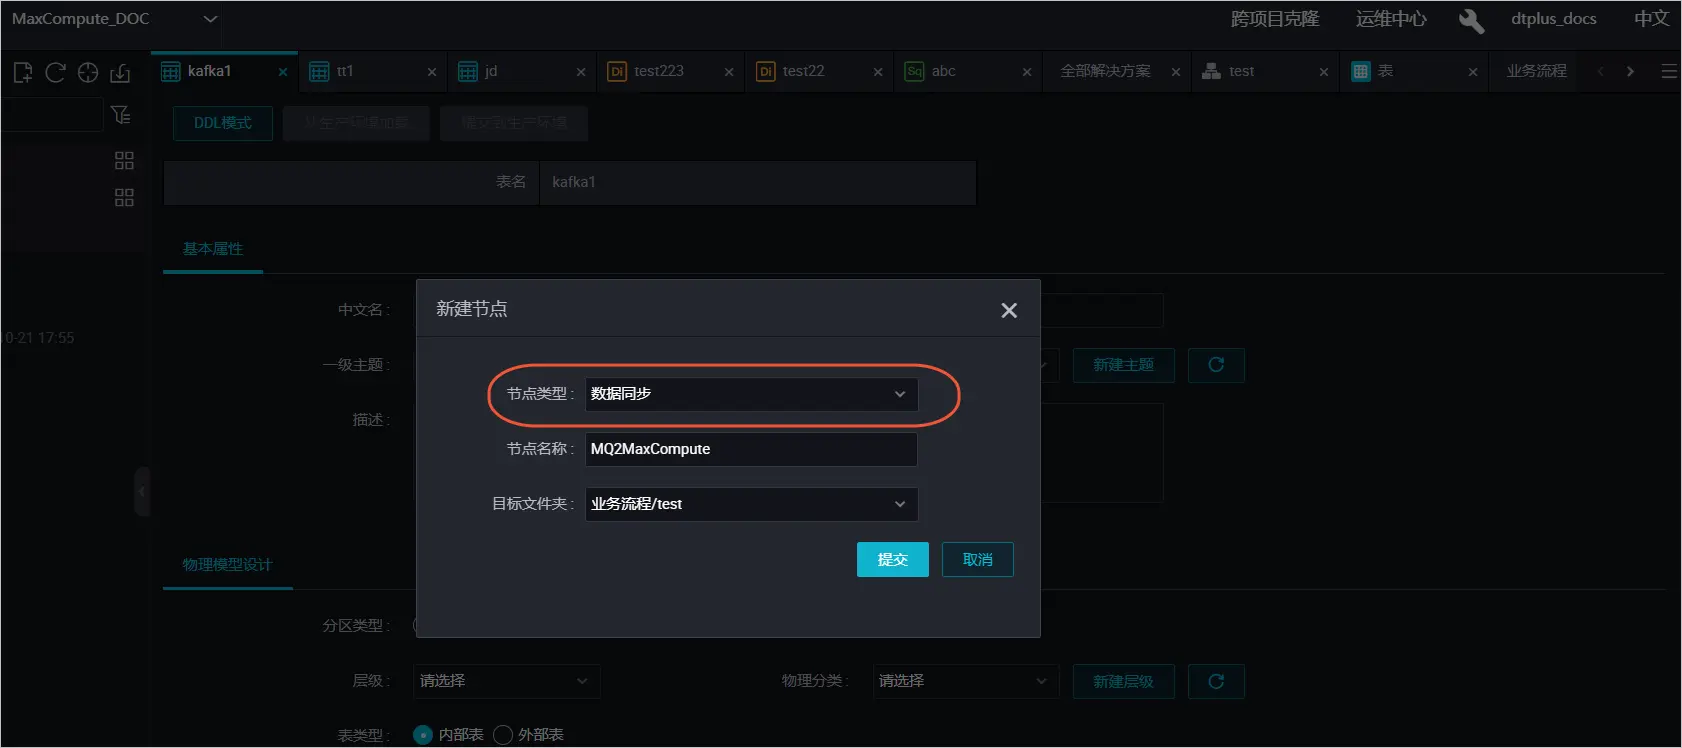1682x748 pixels.
Task: Click the import icon in left toolbar
Action: [x=120, y=72]
